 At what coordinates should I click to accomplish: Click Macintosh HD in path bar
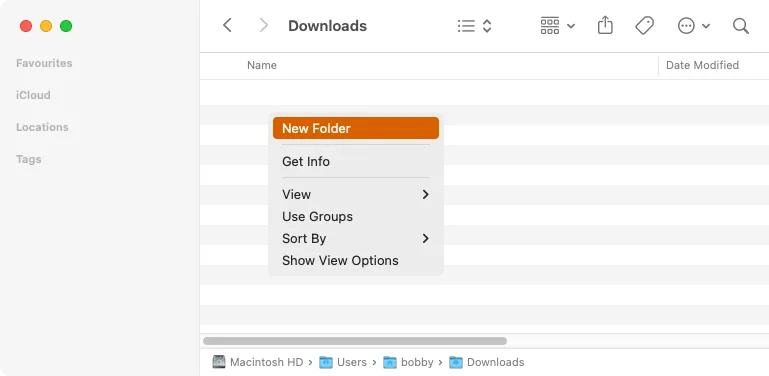point(258,362)
